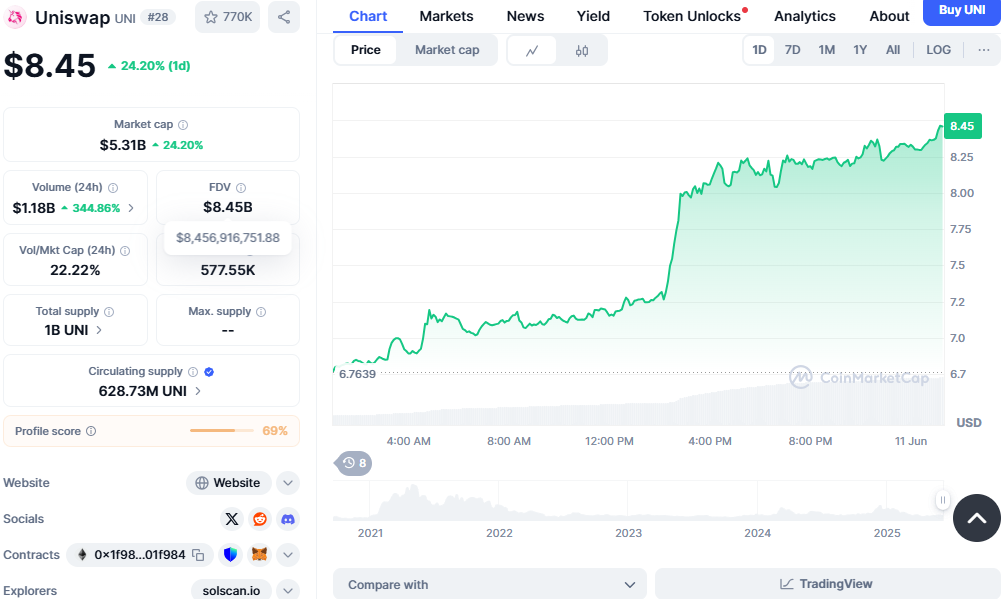1001x599 pixels.
Task: Expand Circulating supply details chevron
Action: click(x=198, y=391)
